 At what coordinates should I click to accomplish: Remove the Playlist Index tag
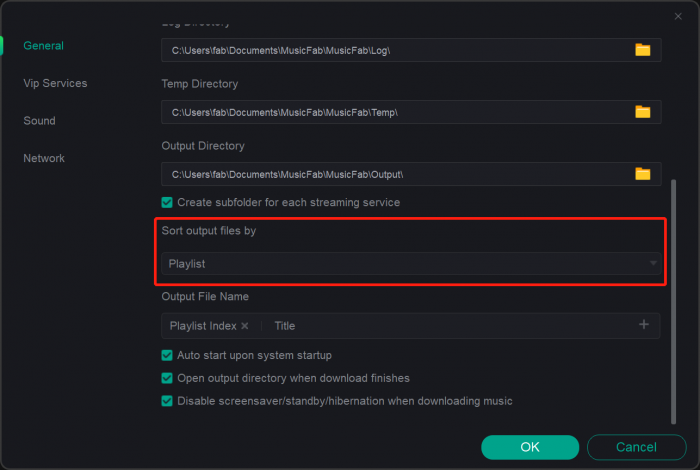coord(245,326)
